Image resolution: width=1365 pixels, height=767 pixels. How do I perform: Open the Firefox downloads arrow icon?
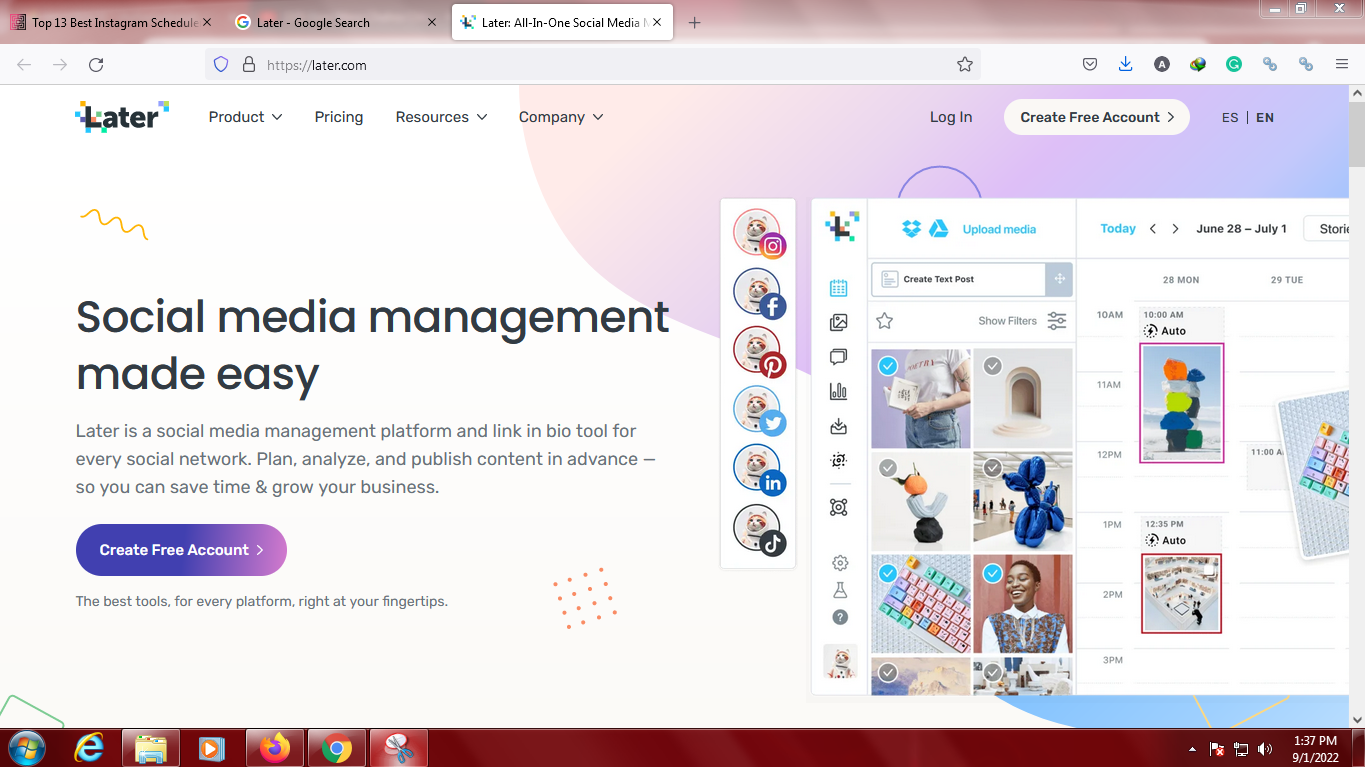[1125, 64]
